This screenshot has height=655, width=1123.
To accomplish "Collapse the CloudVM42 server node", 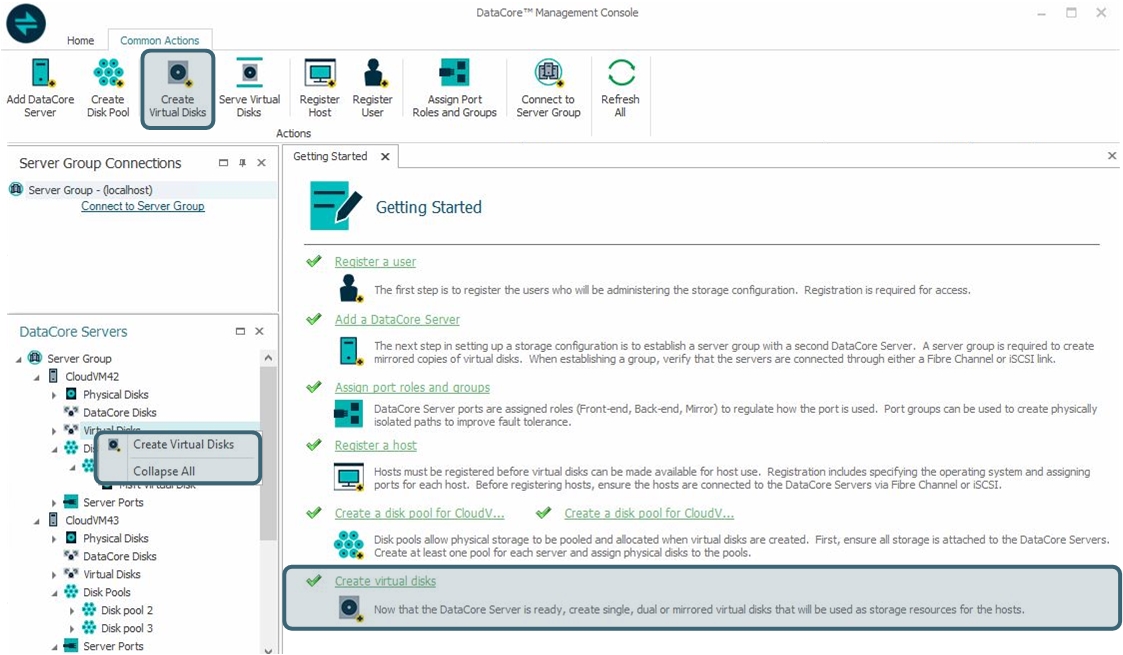I will pyautogui.click(x=37, y=377).
